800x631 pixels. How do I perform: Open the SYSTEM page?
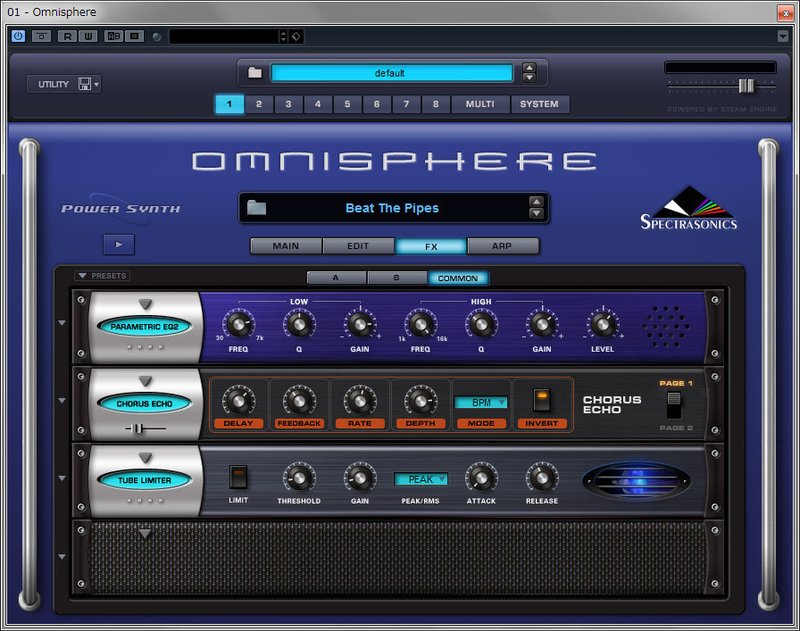(539, 104)
